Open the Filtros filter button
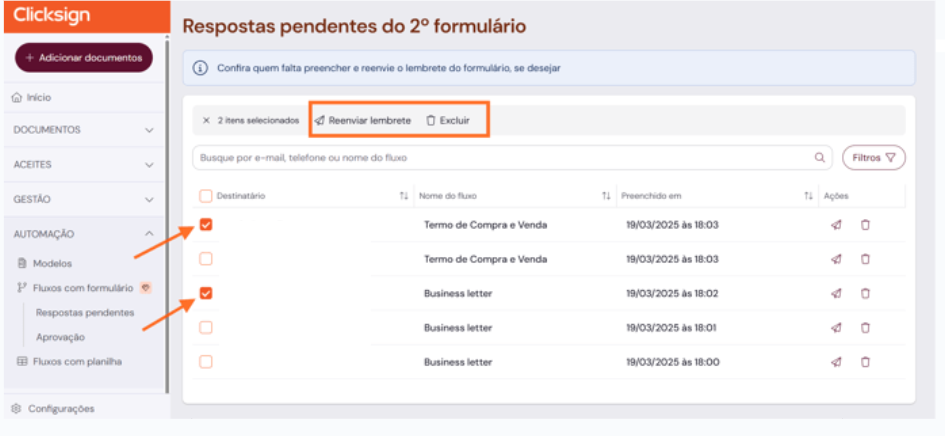Viewport: 945px width, 436px height. [873, 157]
